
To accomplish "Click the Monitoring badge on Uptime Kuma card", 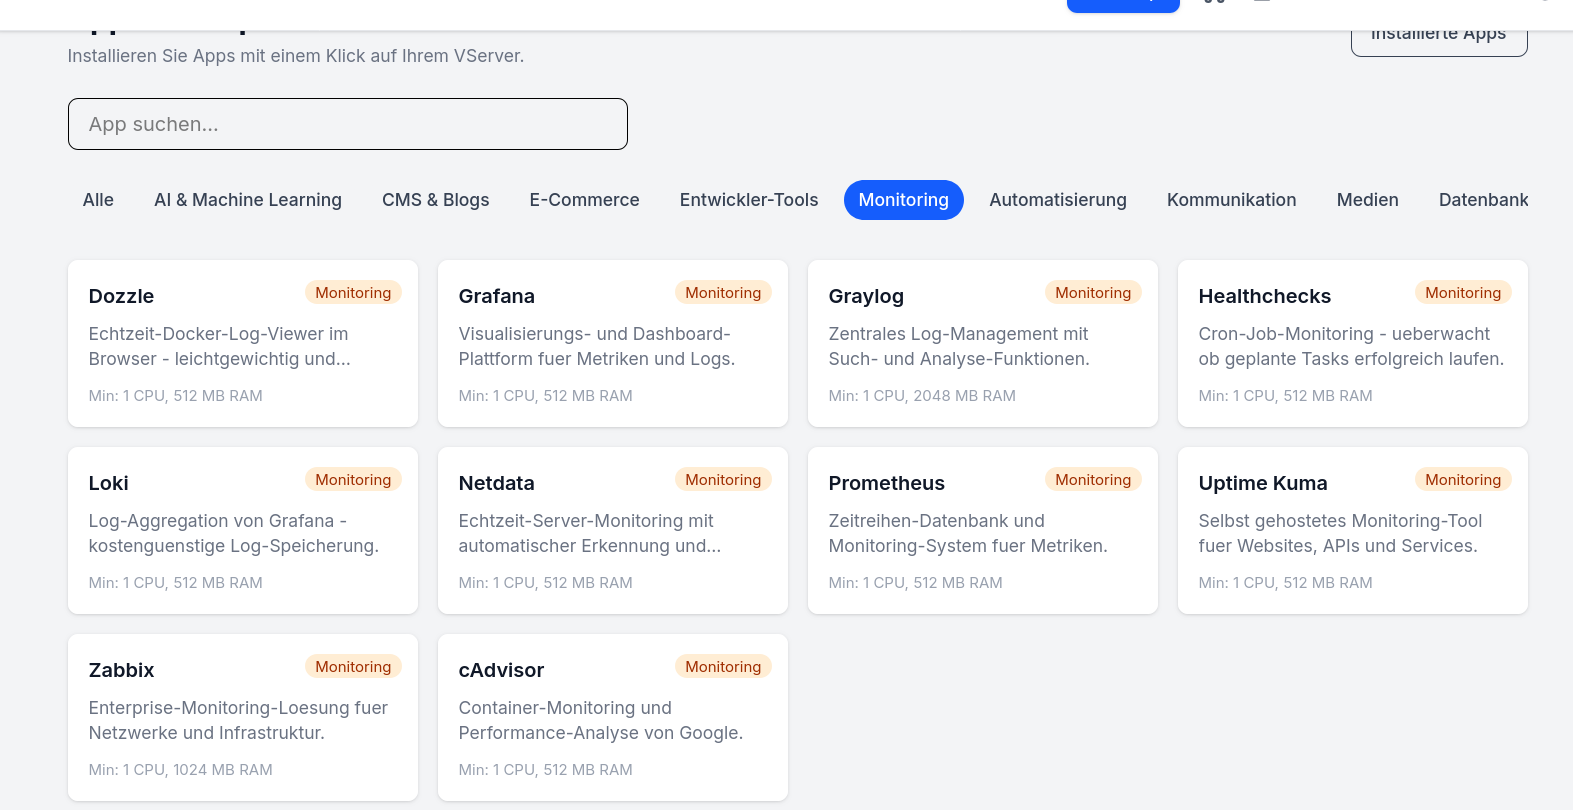I will click(x=1463, y=479).
